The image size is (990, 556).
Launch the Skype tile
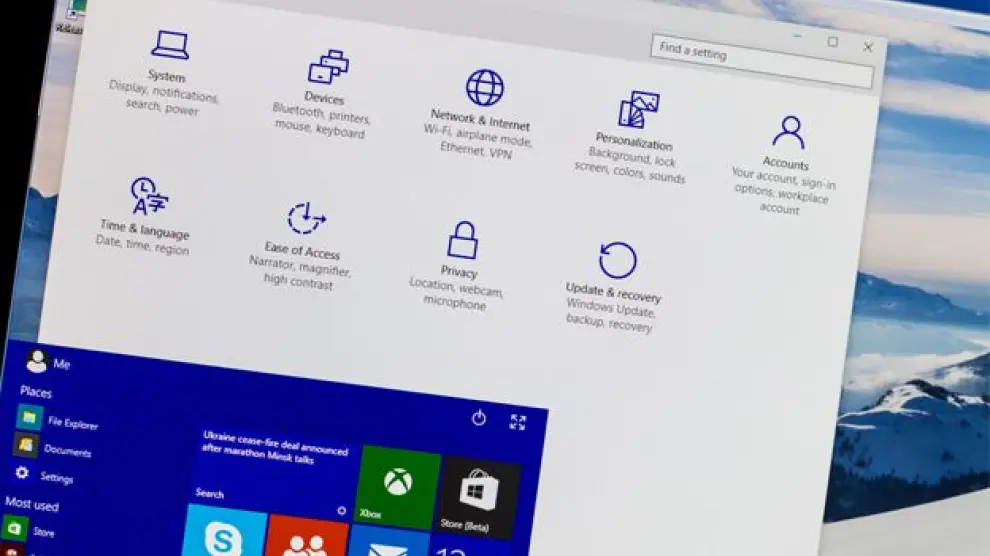pyautogui.click(x=224, y=534)
